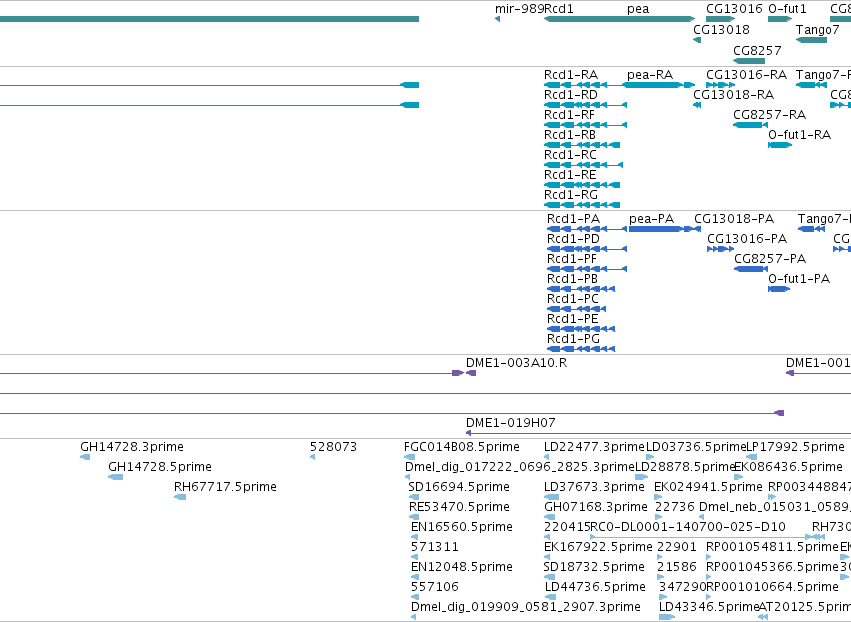Click the CG13016-RA transcript

(x=720, y=85)
